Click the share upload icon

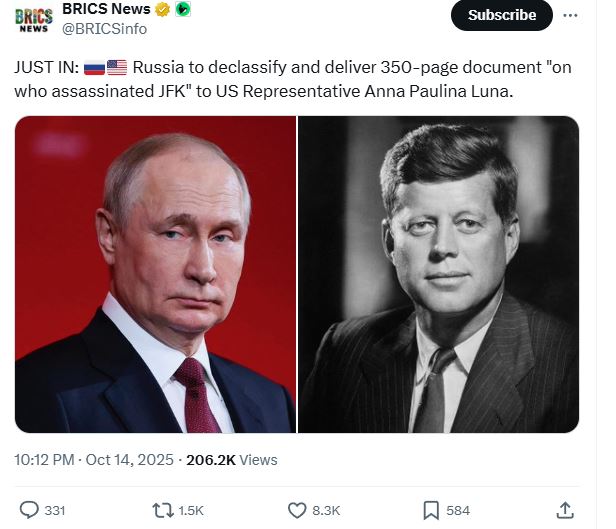coord(564,510)
